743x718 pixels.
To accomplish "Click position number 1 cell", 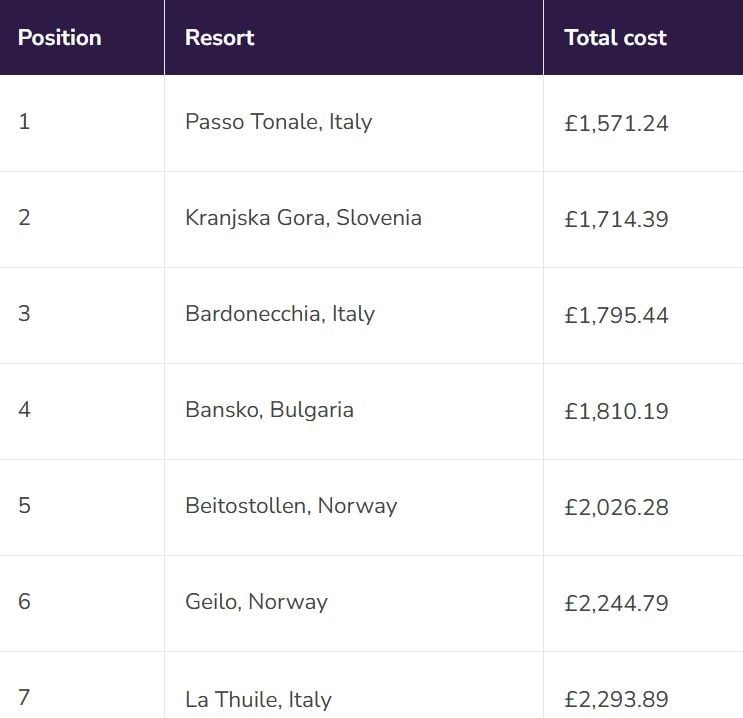I will [x=82, y=123].
